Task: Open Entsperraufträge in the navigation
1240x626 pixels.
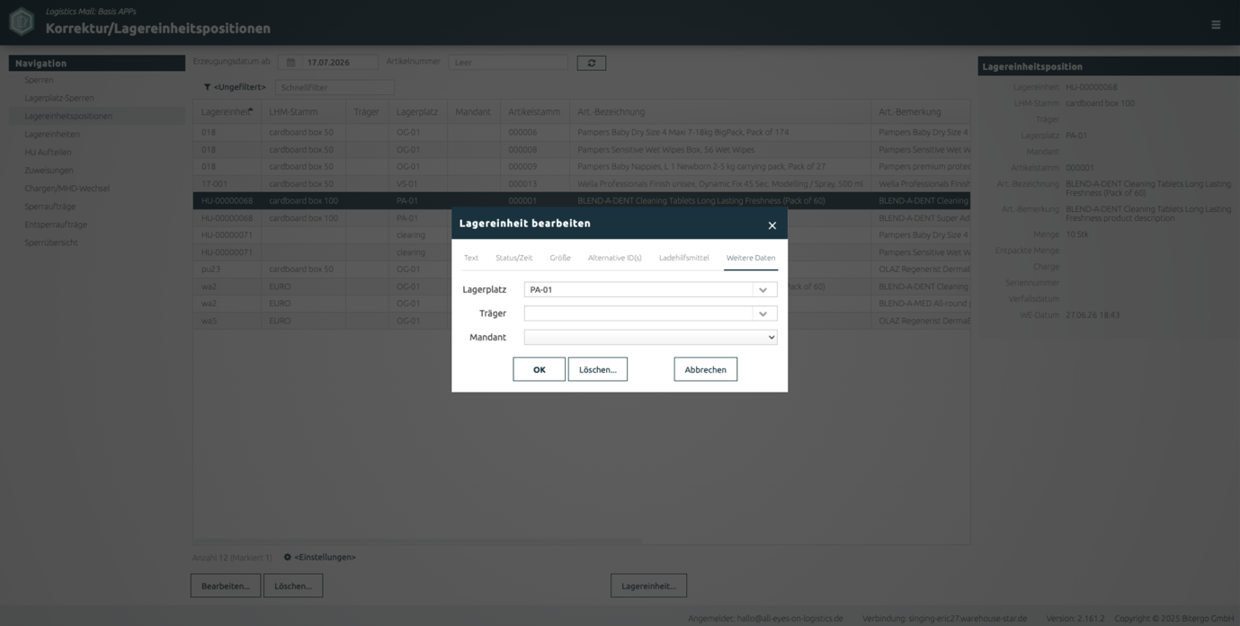Action: (x=56, y=224)
